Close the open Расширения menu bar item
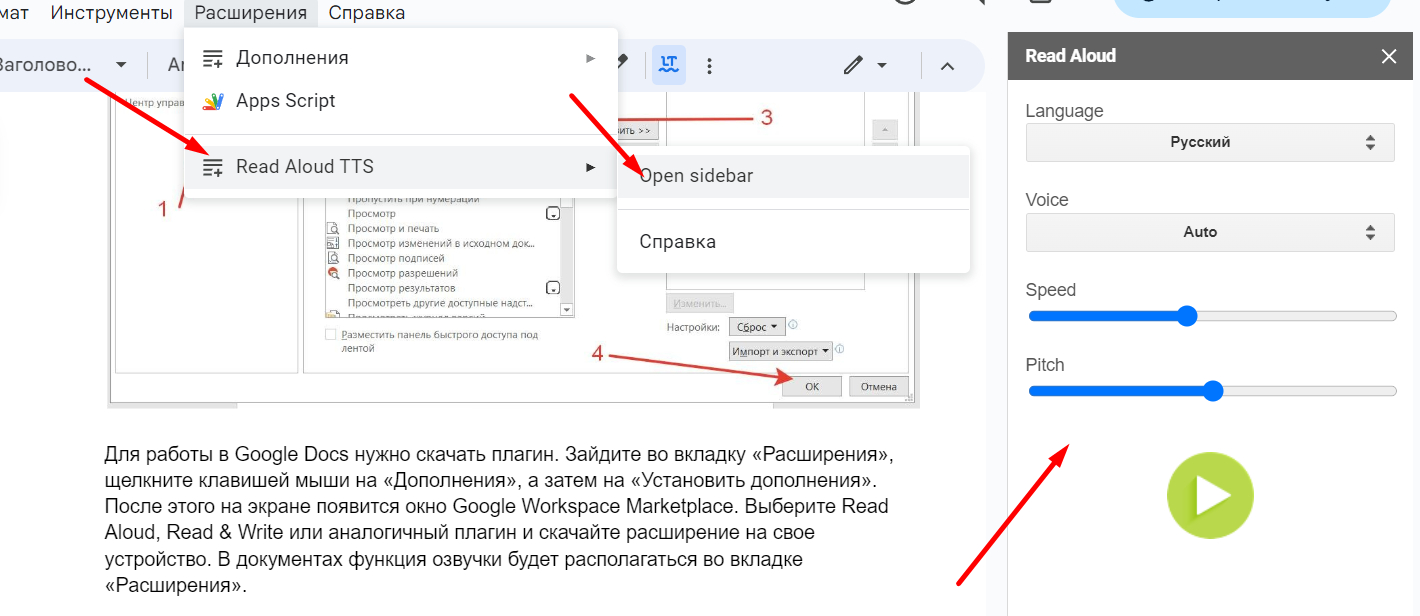The width and height of the screenshot is (1420, 616). click(x=251, y=13)
